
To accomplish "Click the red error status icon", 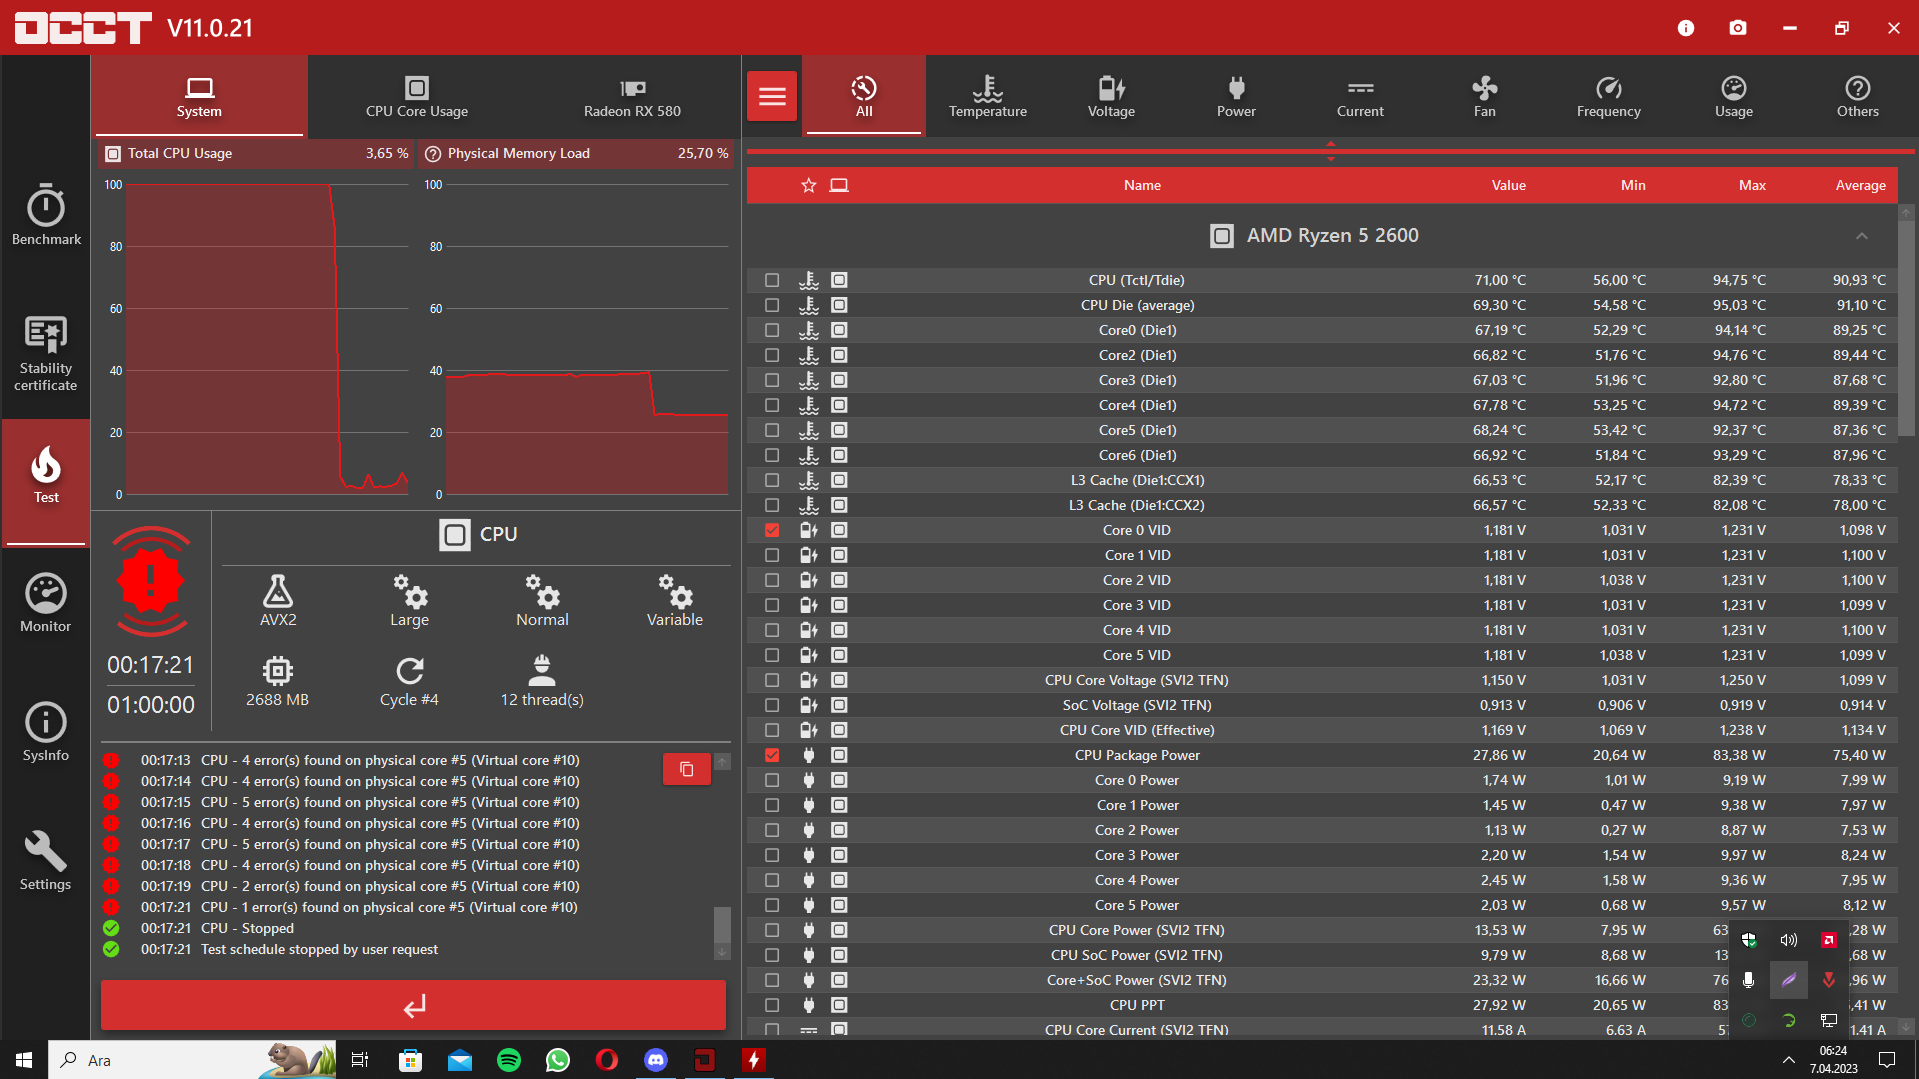I will click(x=151, y=581).
